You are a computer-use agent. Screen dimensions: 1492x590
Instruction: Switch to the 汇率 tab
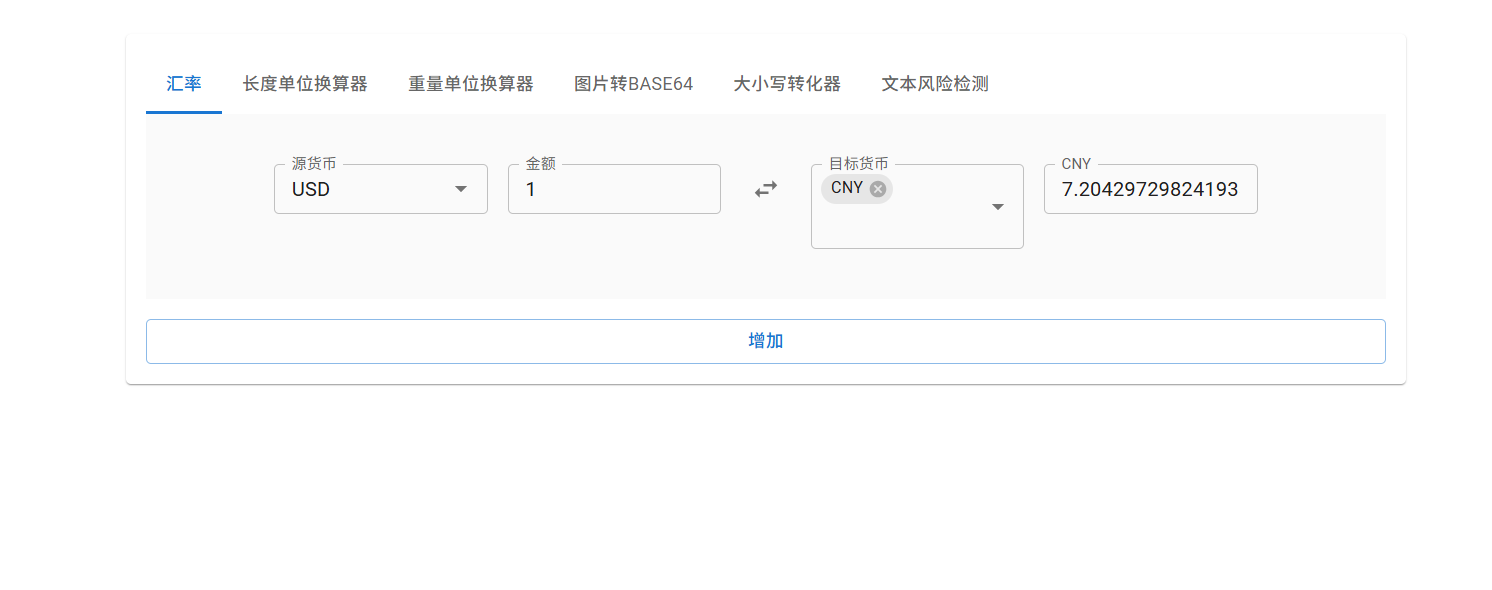coord(184,84)
